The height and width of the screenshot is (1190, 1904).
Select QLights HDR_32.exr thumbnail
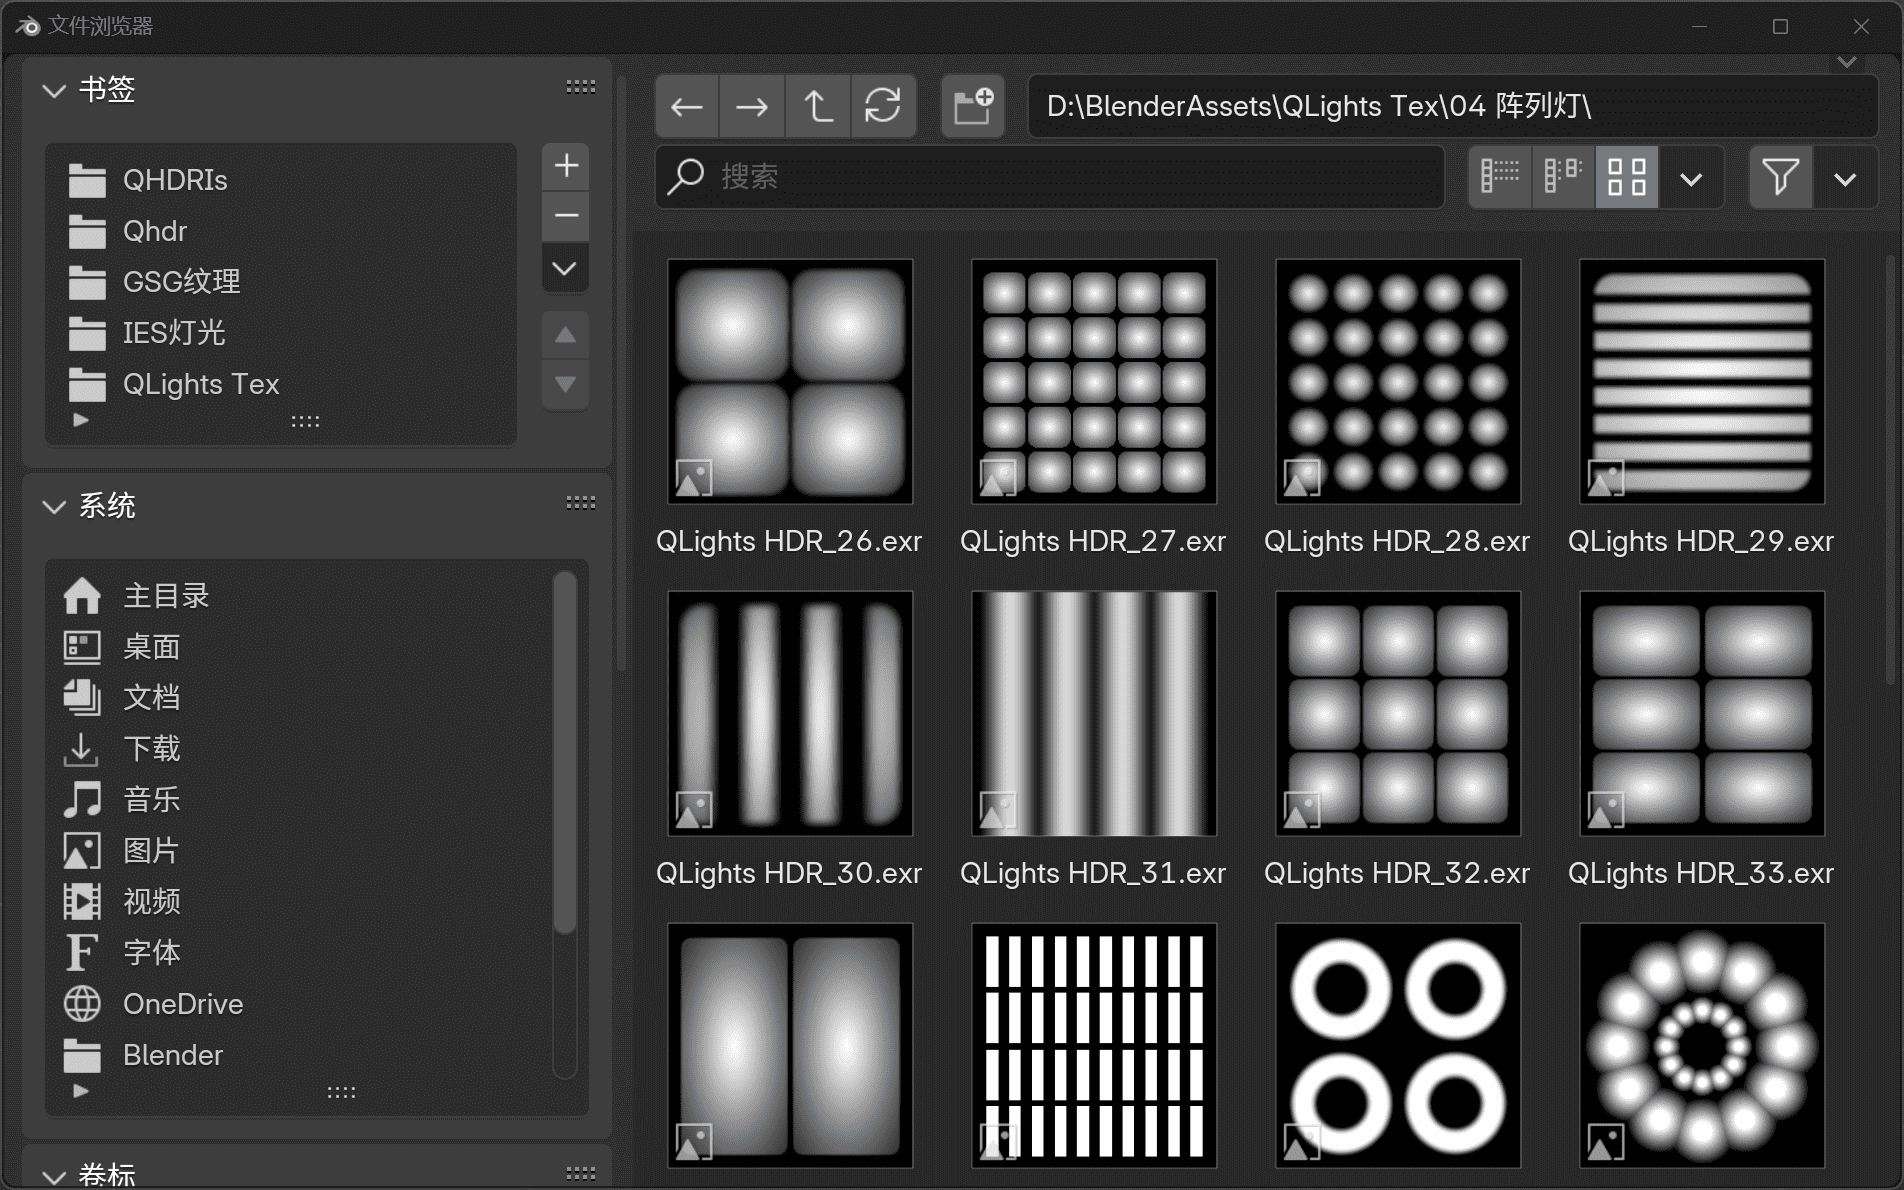1398,713
